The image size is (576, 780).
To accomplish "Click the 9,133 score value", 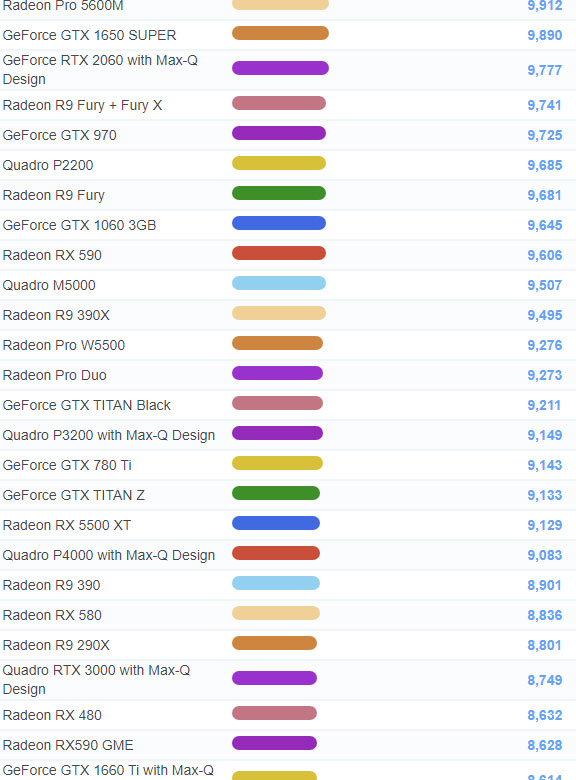I will click(545, 495).
